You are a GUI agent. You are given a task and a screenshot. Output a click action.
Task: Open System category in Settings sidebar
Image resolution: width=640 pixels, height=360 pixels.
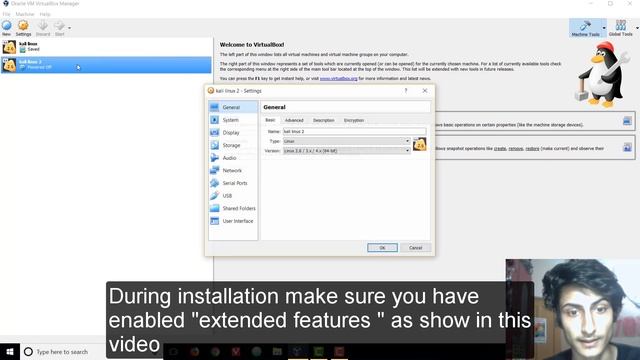(233, 120)
